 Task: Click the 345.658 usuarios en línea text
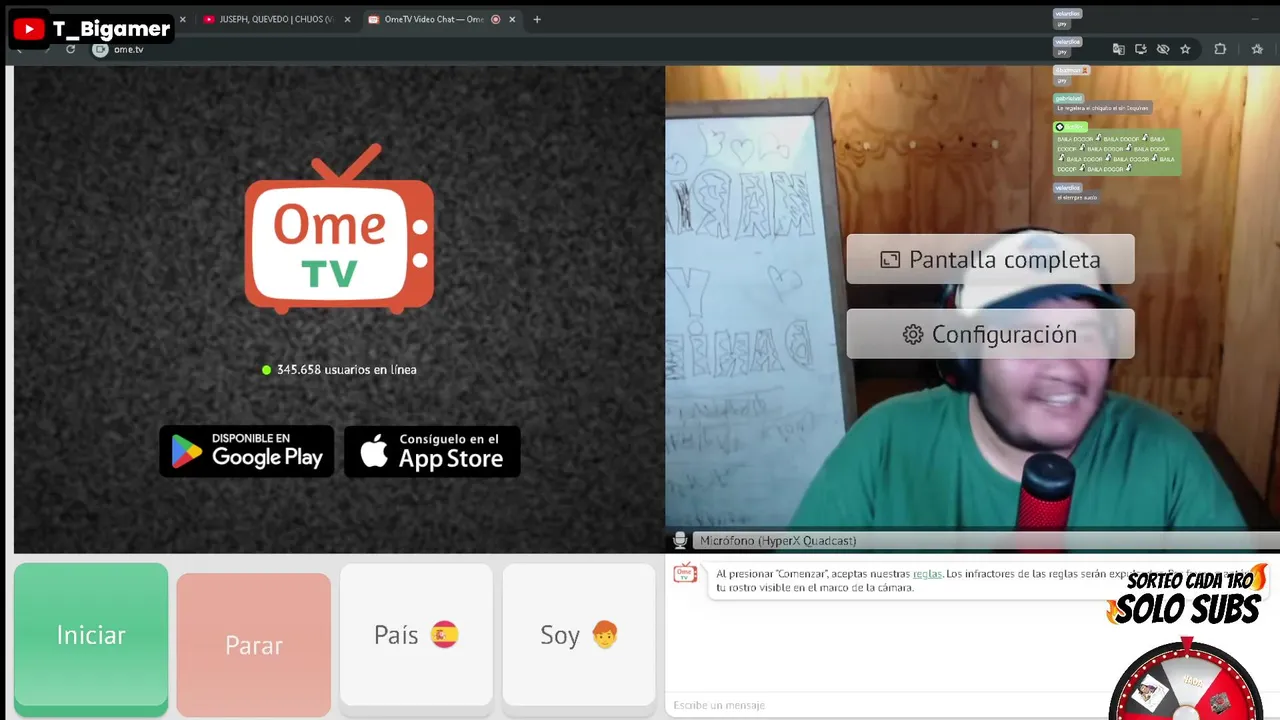346,370
